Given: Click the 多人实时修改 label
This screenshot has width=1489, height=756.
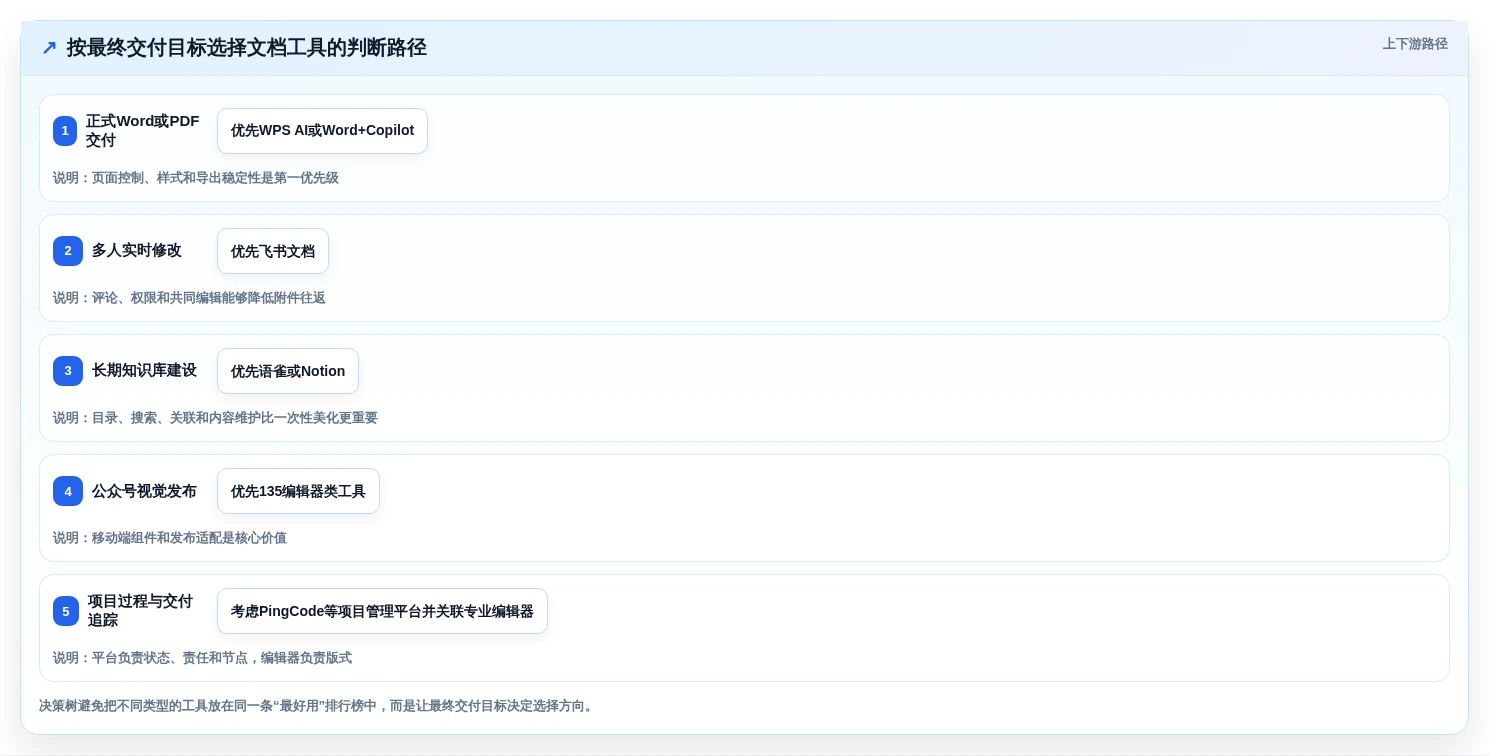Looking at the screenshot, I should coord(137,251).
